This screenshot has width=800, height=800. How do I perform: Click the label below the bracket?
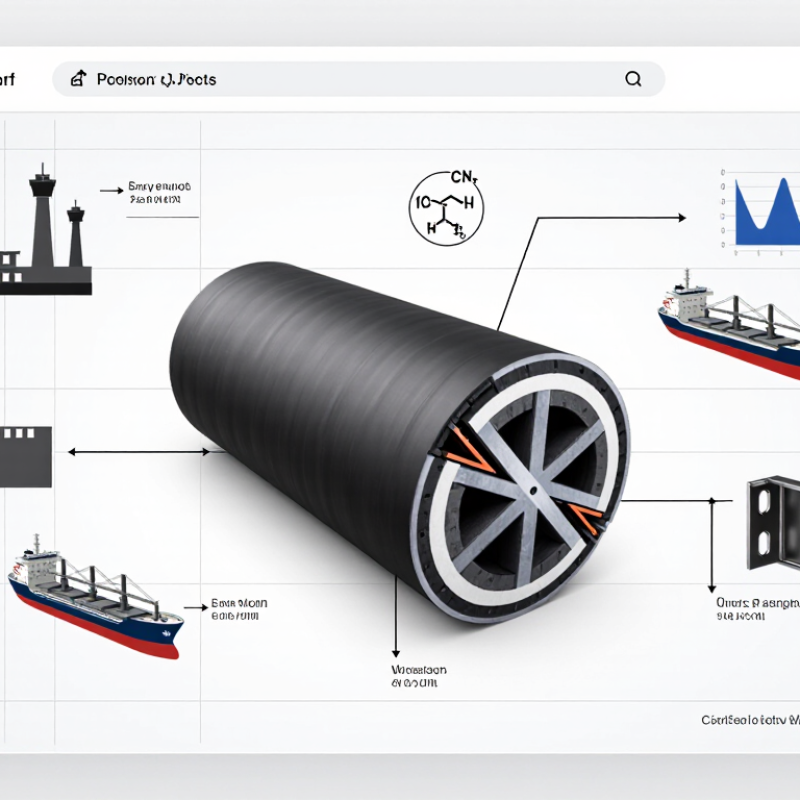758,609
